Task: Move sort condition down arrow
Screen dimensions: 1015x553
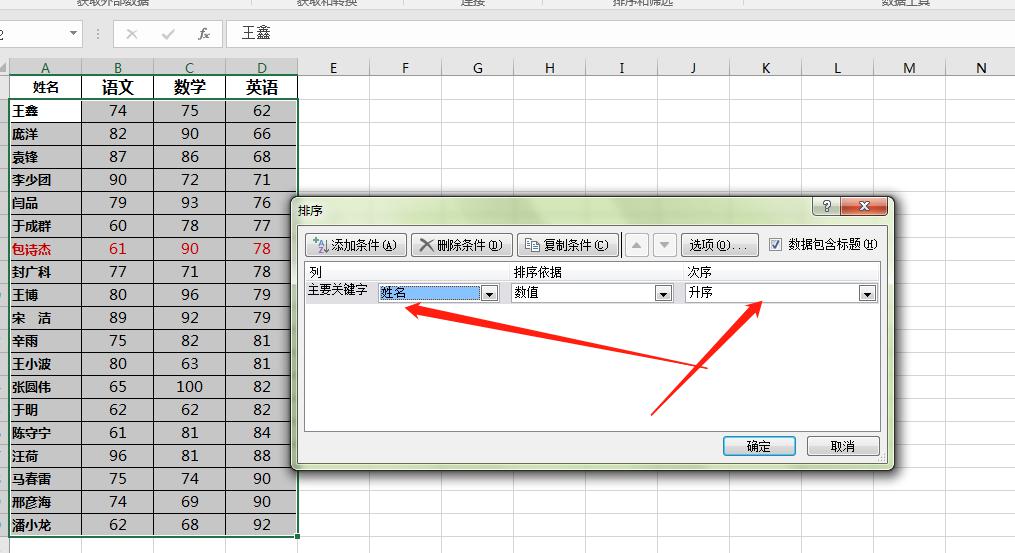Action: pos(664,245)
